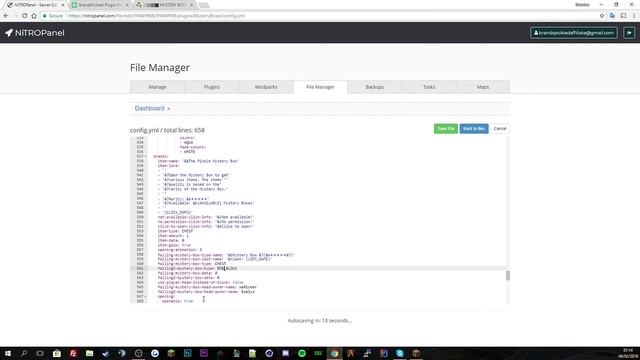Collapse the fold arrow on line 567
Image resolution: width=640 pixels, height=360 pixels.
pos(146,296)
